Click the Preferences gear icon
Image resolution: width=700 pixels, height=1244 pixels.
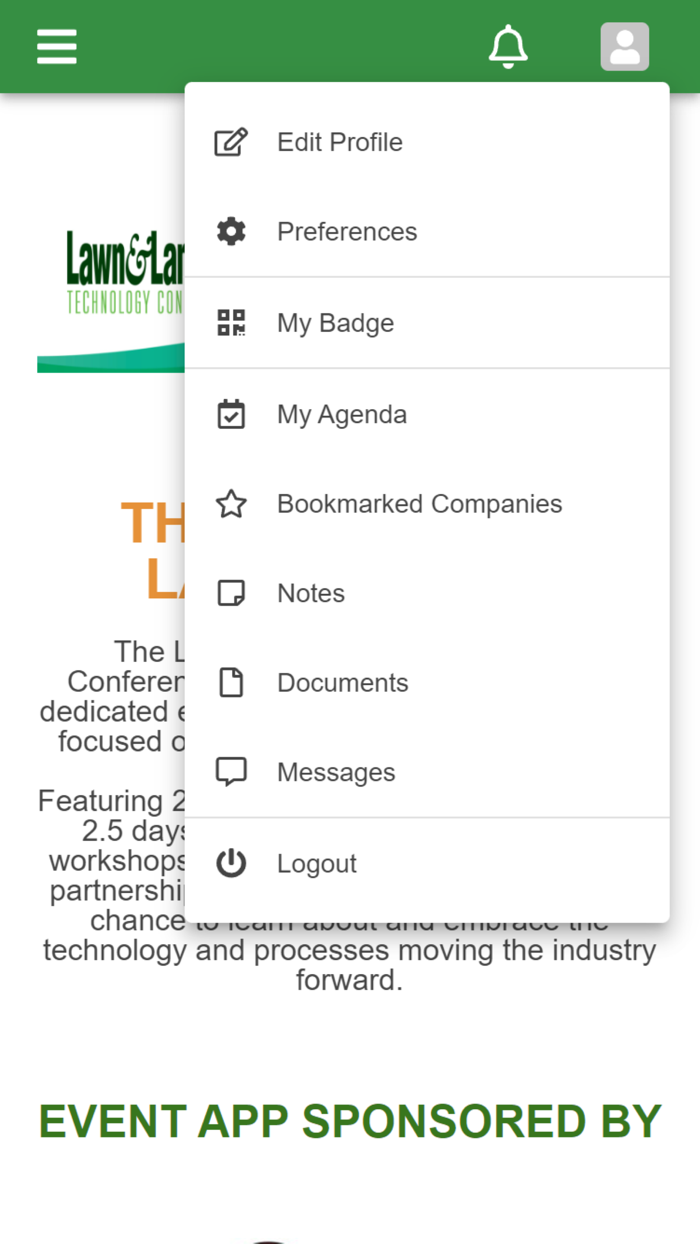click(231, 232)
